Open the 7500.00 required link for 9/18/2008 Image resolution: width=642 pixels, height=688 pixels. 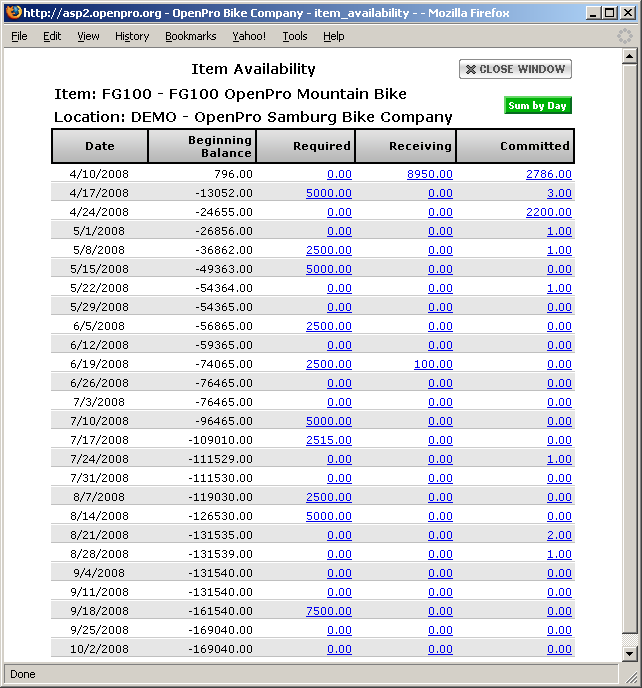point(329,611)
